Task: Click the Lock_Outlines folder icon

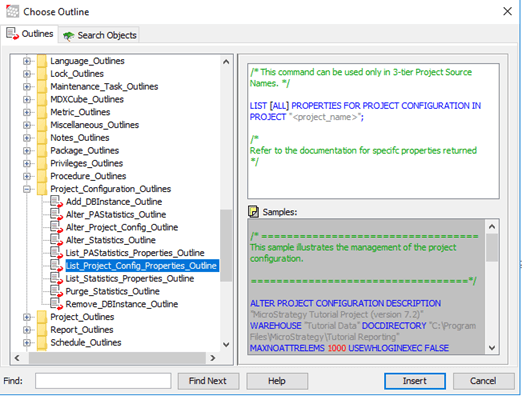Action: (x=42, y=74)
